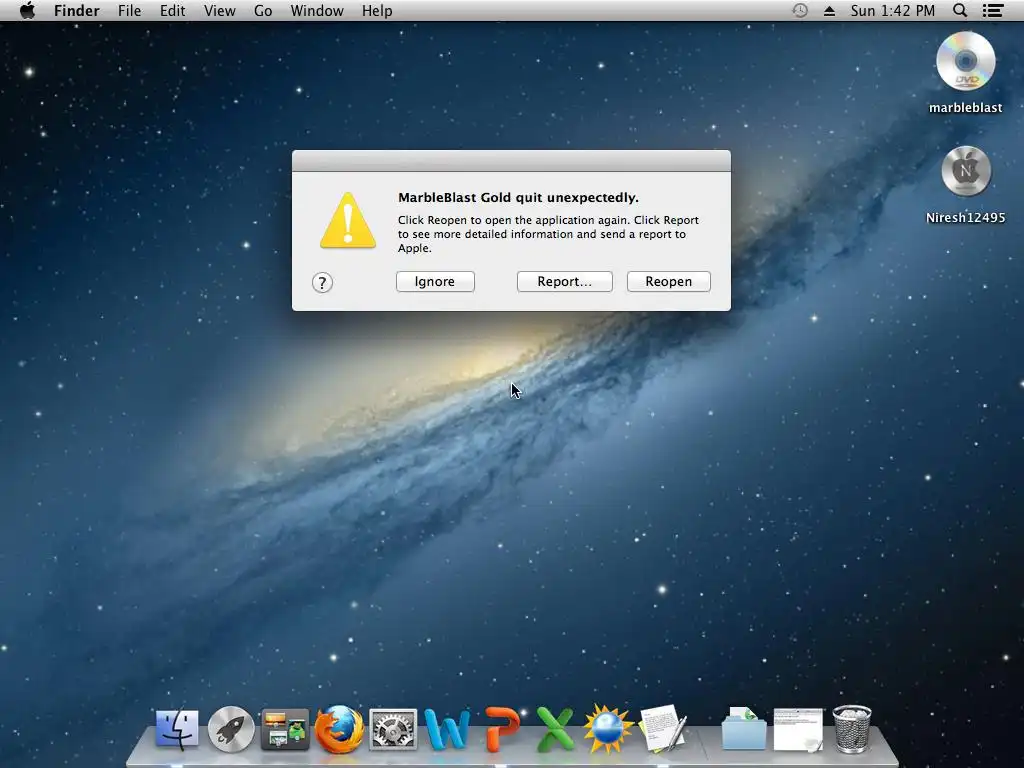Open the Go menu
The height and width of the screenshot is (768, 1024).
click(x=263, y=10)
